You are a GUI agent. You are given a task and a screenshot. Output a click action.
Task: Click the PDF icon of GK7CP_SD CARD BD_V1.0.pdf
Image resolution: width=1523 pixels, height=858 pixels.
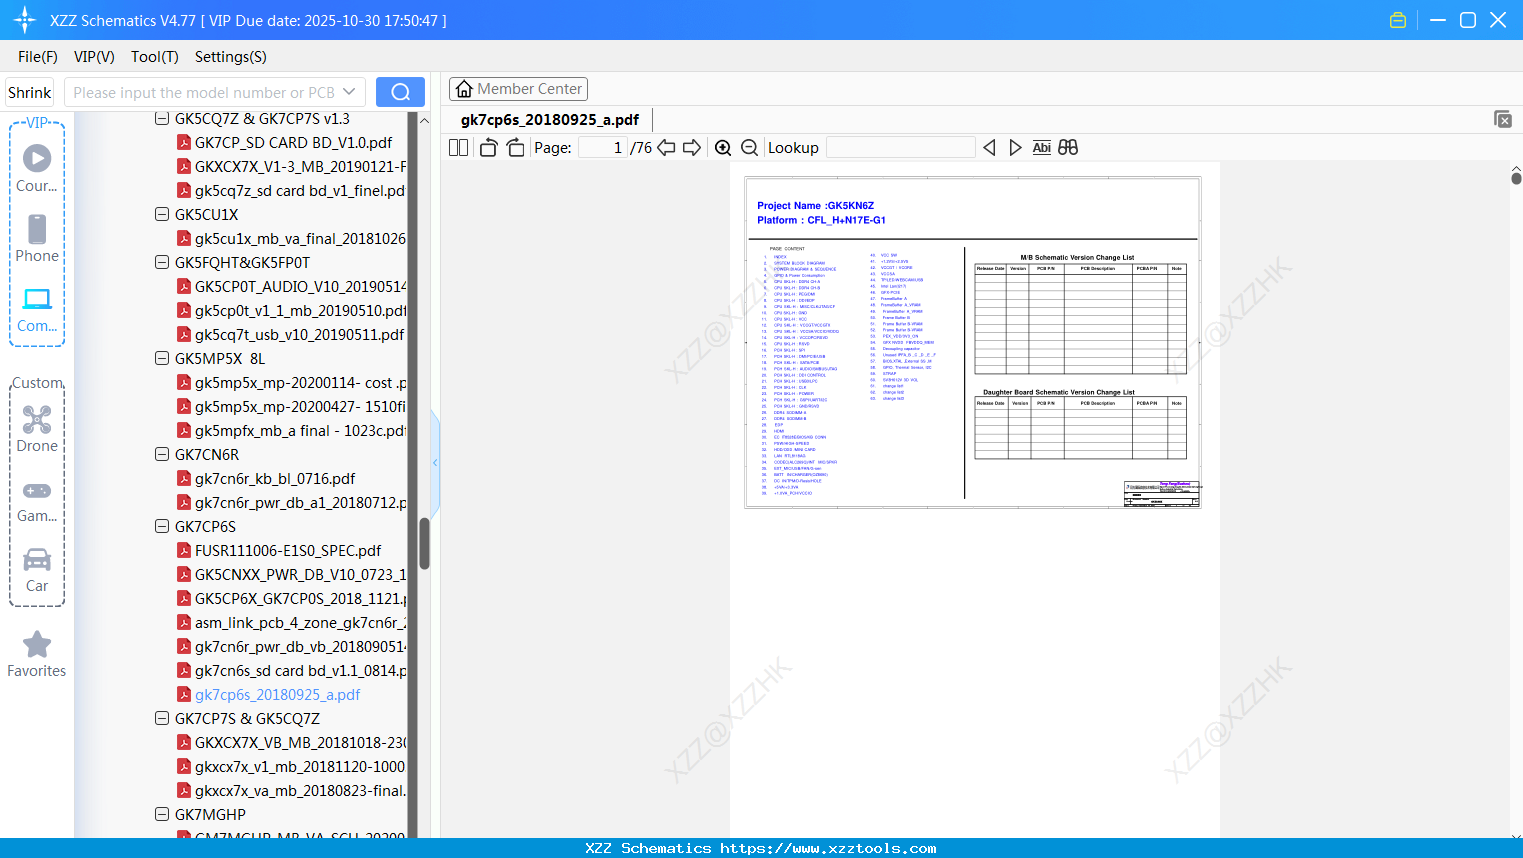coord(184,142)
